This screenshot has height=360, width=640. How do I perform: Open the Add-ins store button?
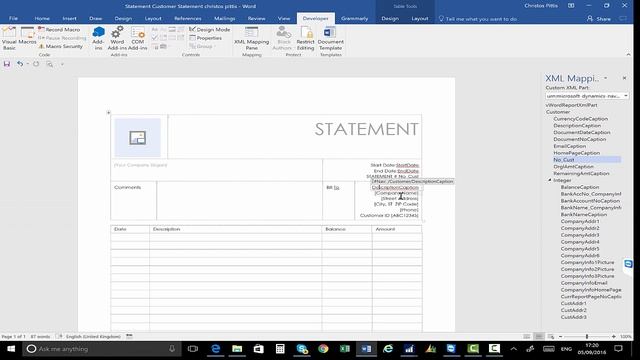(x=98, y=38)
